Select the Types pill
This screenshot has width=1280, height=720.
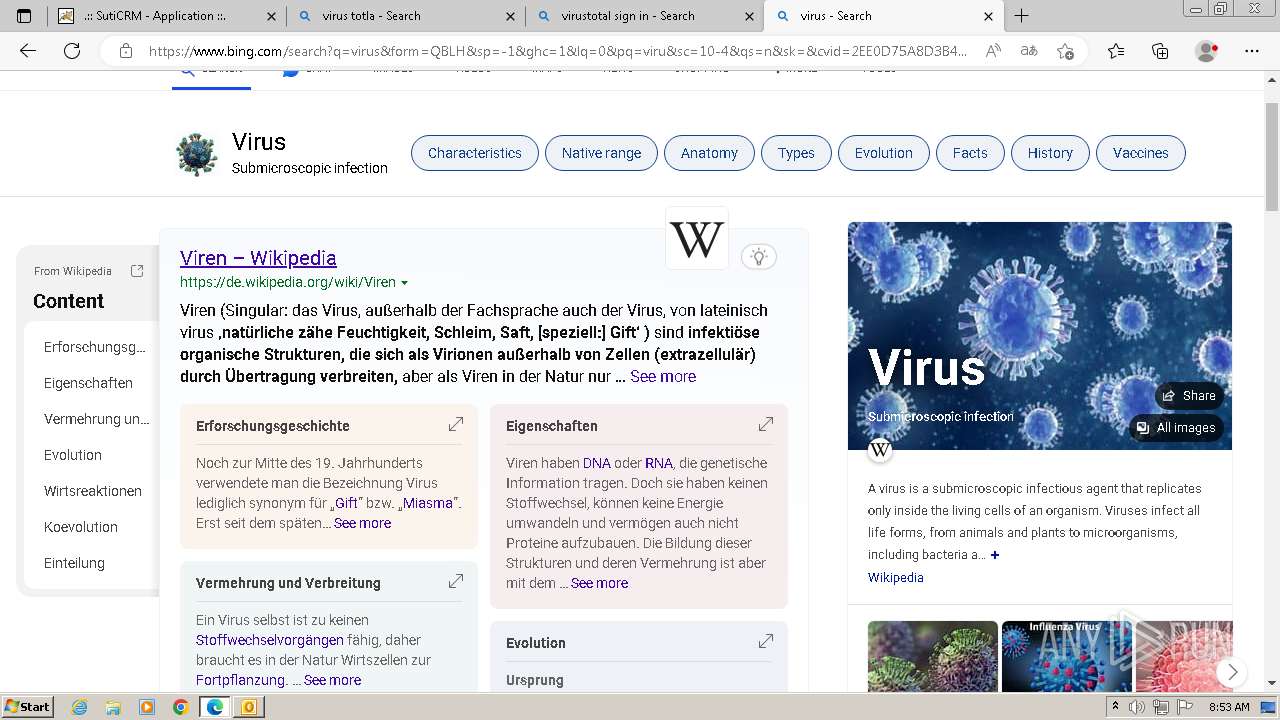pos(796,153)
